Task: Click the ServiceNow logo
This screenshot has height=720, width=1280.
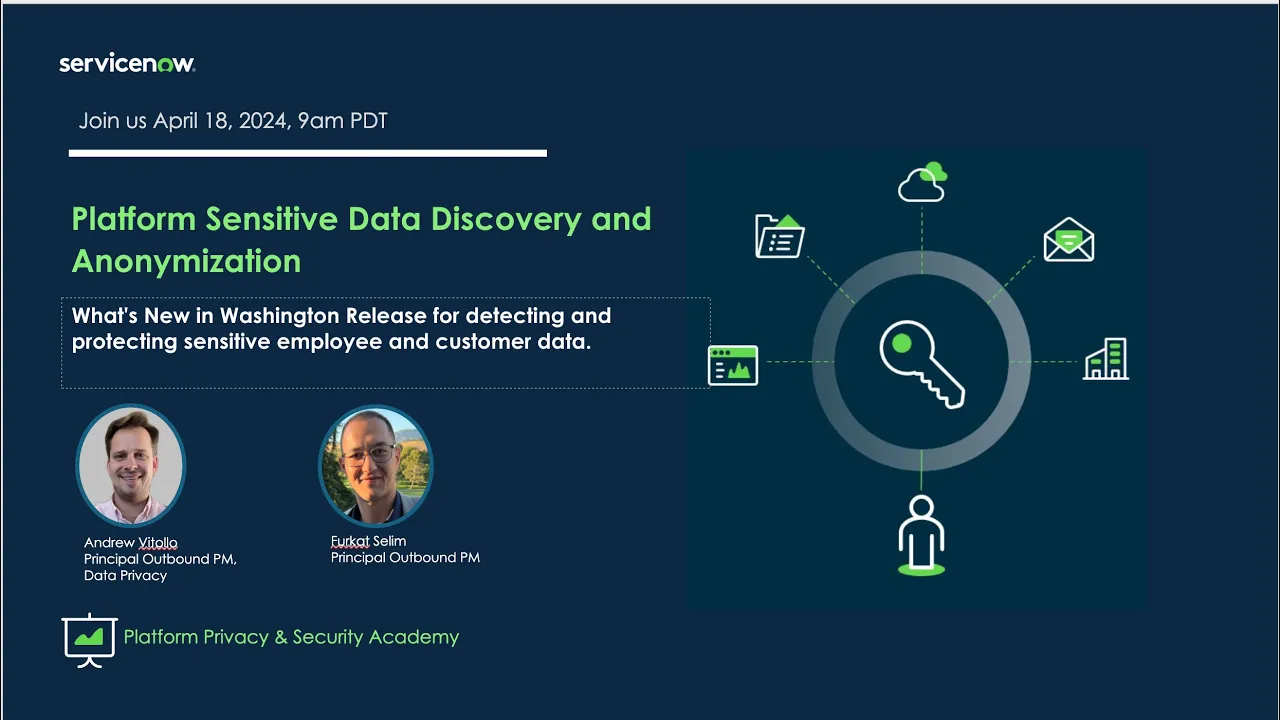Action: pos(127,63)
